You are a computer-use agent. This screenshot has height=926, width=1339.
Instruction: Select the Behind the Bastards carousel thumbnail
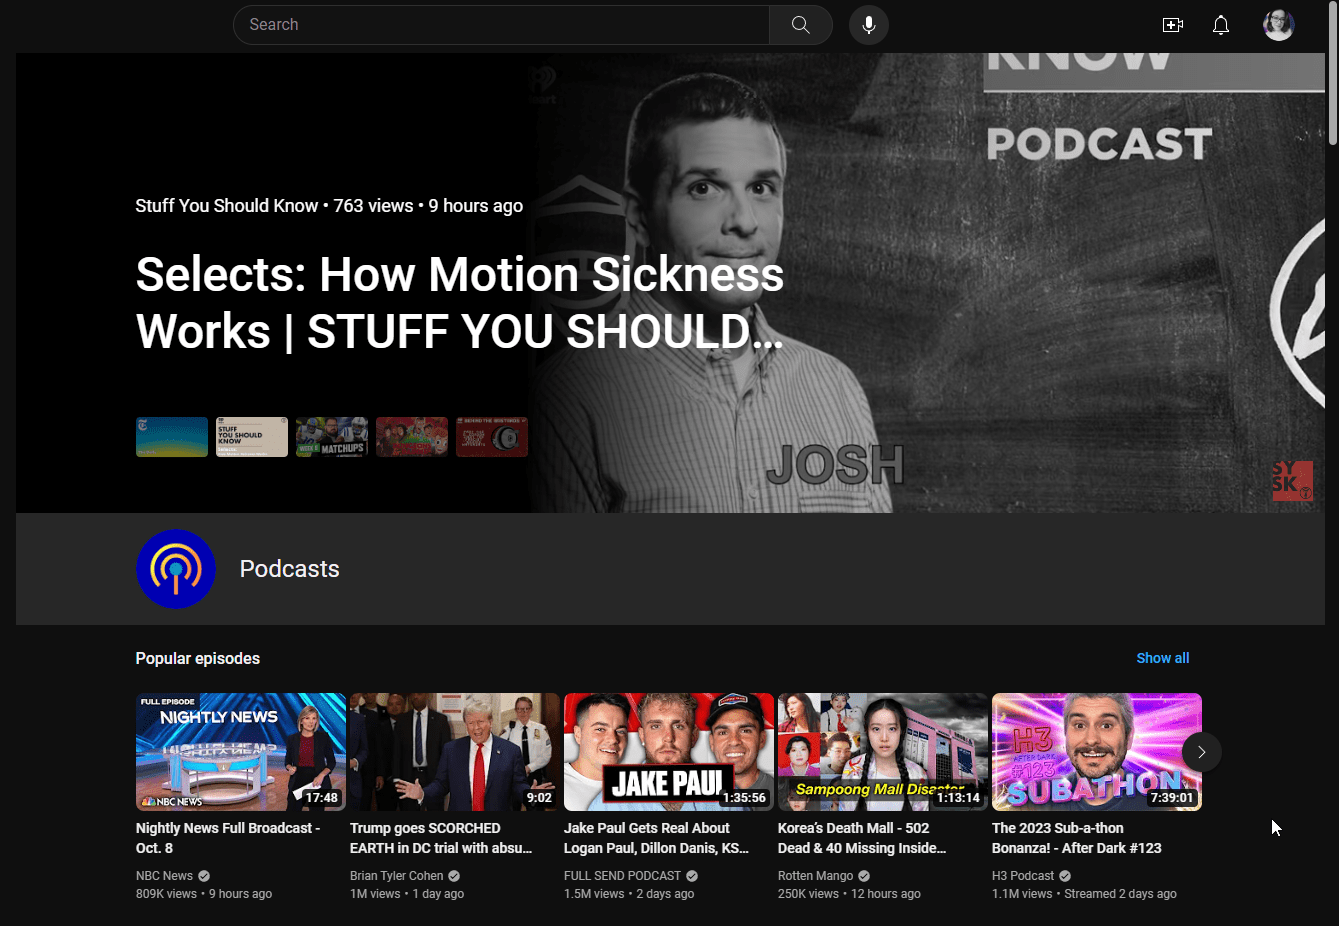click(492, 437)
